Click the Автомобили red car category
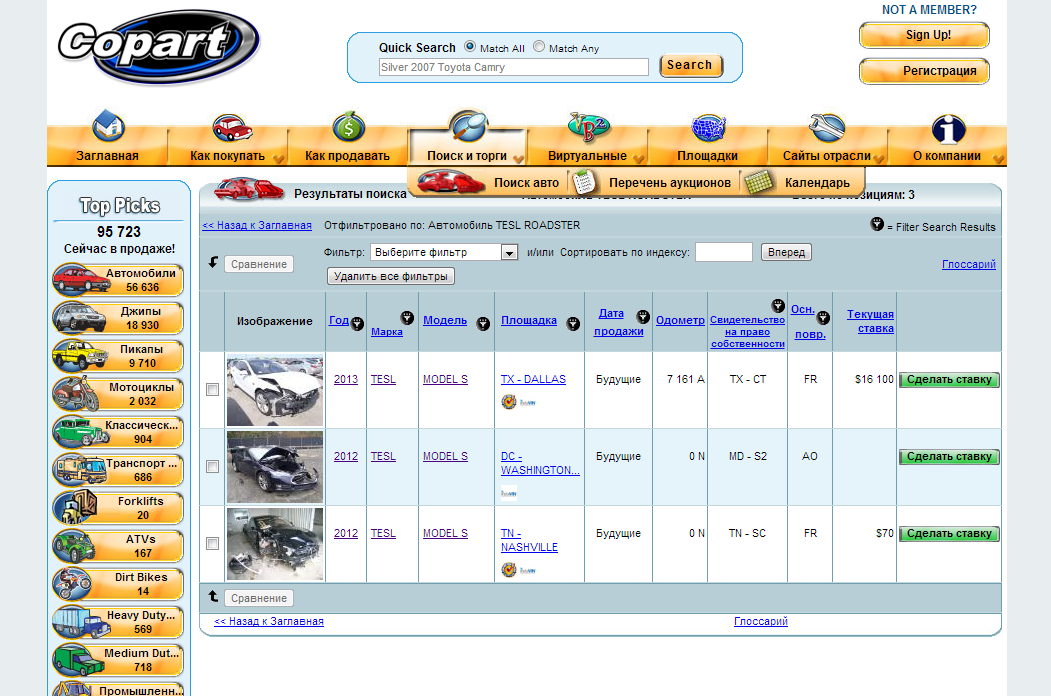Screen dimensions: 1051x696 118,280
